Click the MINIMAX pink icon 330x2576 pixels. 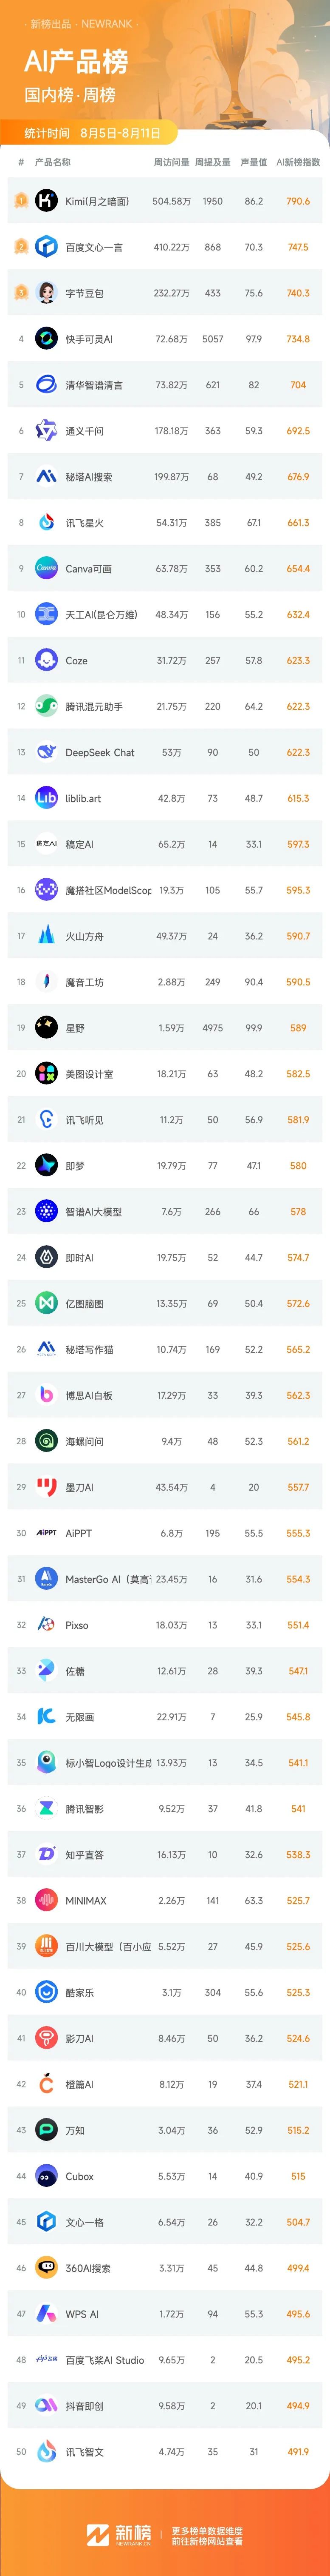point(46,1901)
